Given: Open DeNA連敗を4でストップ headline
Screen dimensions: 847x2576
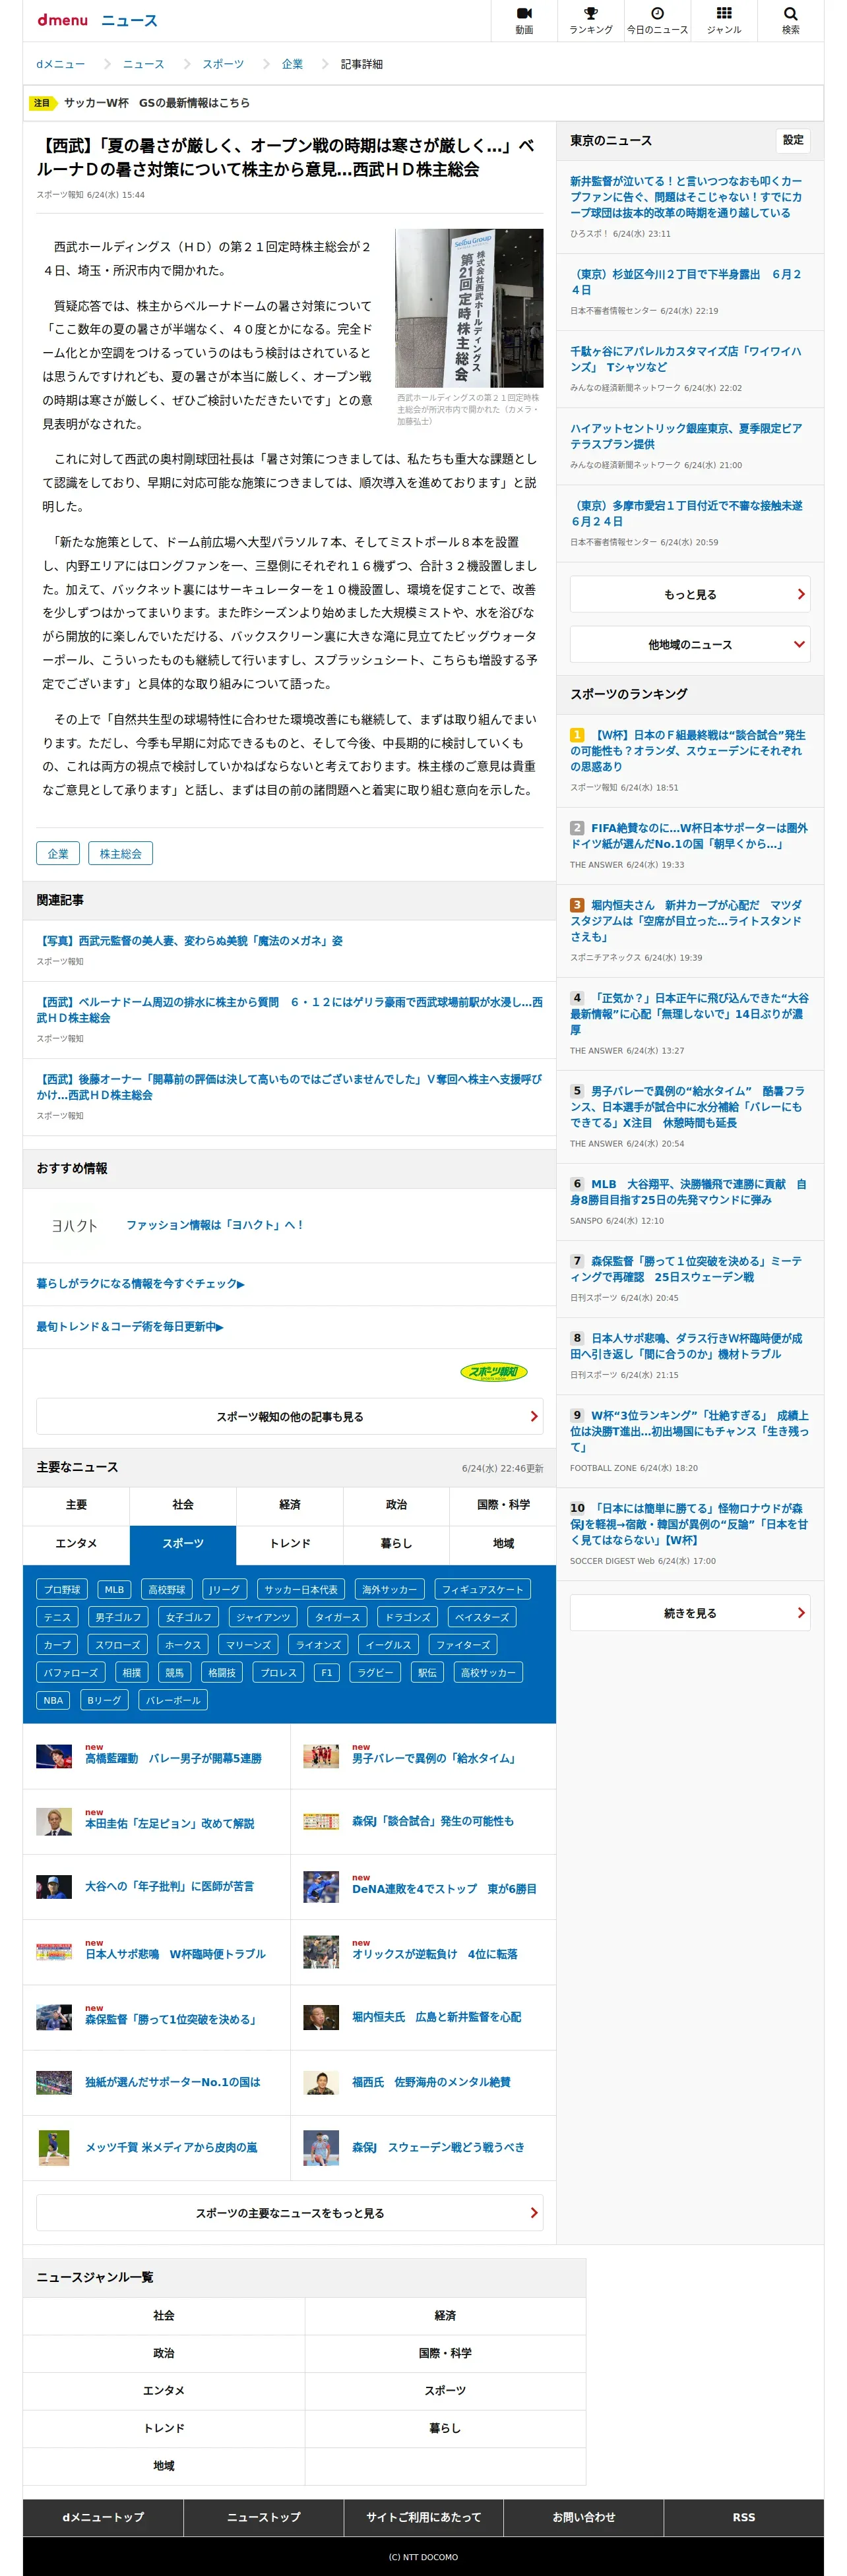Looking at the screenshot, I should click(x=444, y=1889).
